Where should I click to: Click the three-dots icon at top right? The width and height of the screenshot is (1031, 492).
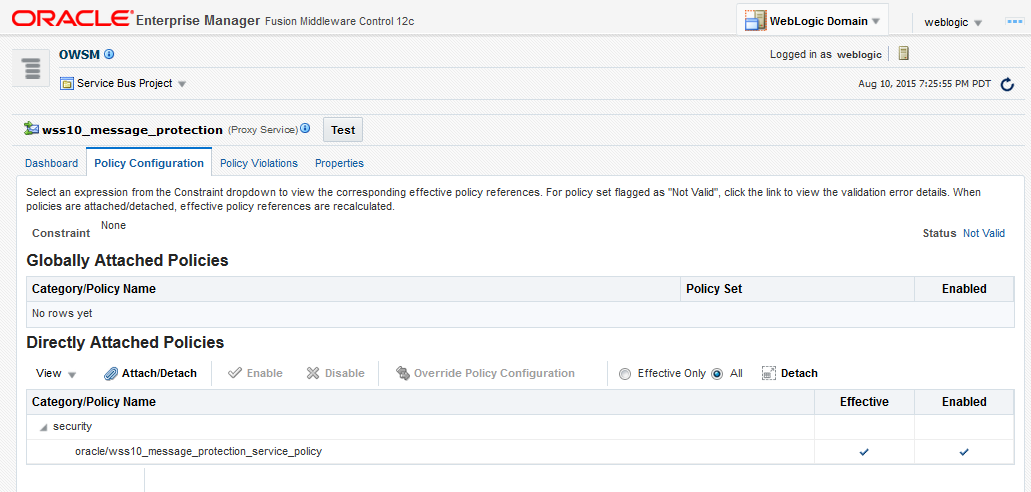(1015, 22)
